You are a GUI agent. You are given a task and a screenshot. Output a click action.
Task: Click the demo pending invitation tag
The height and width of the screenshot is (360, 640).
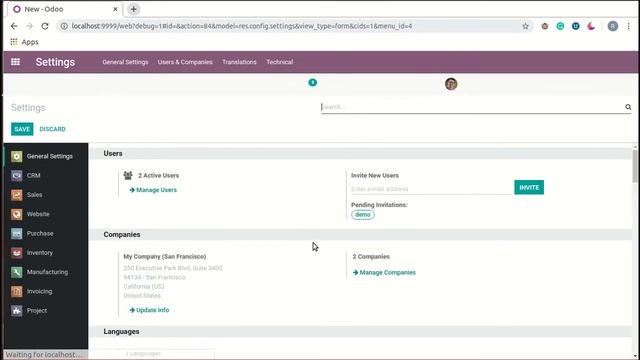[x=363, y=215]
